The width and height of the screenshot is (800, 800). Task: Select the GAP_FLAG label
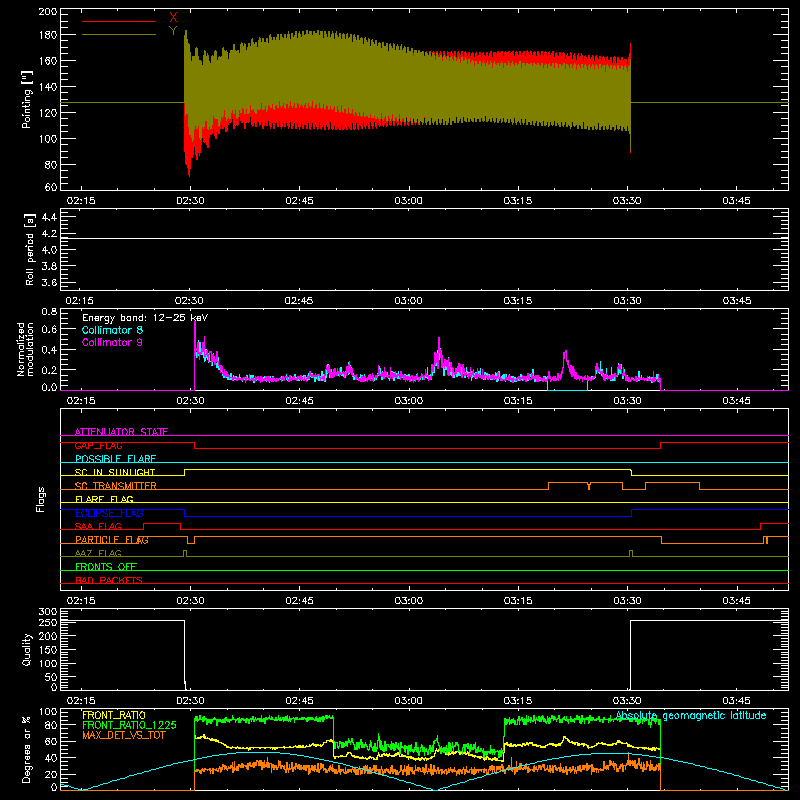point(98,445)
